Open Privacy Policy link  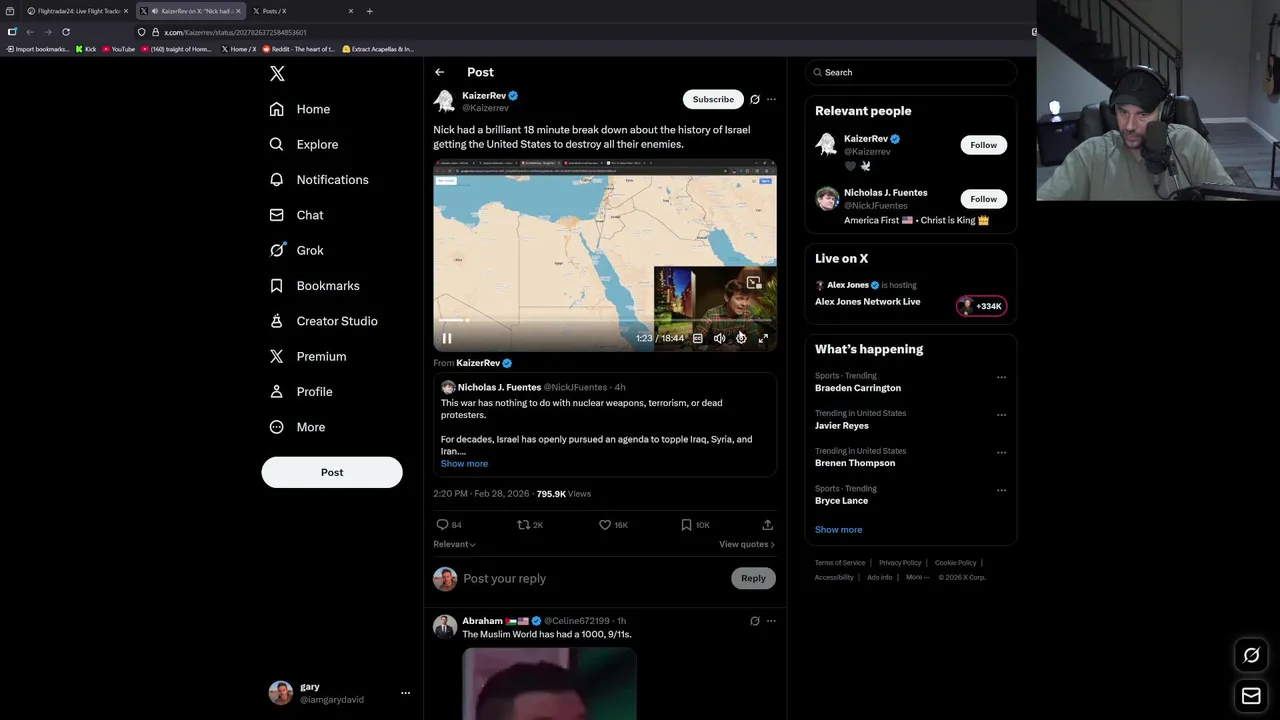(900, 563)
